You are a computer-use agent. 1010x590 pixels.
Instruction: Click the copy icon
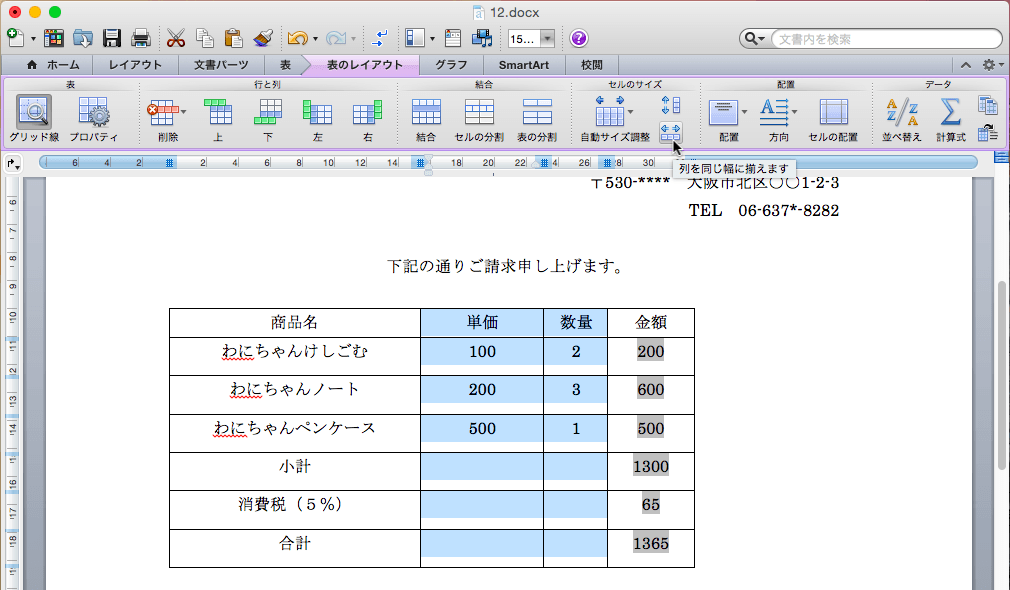205,39
